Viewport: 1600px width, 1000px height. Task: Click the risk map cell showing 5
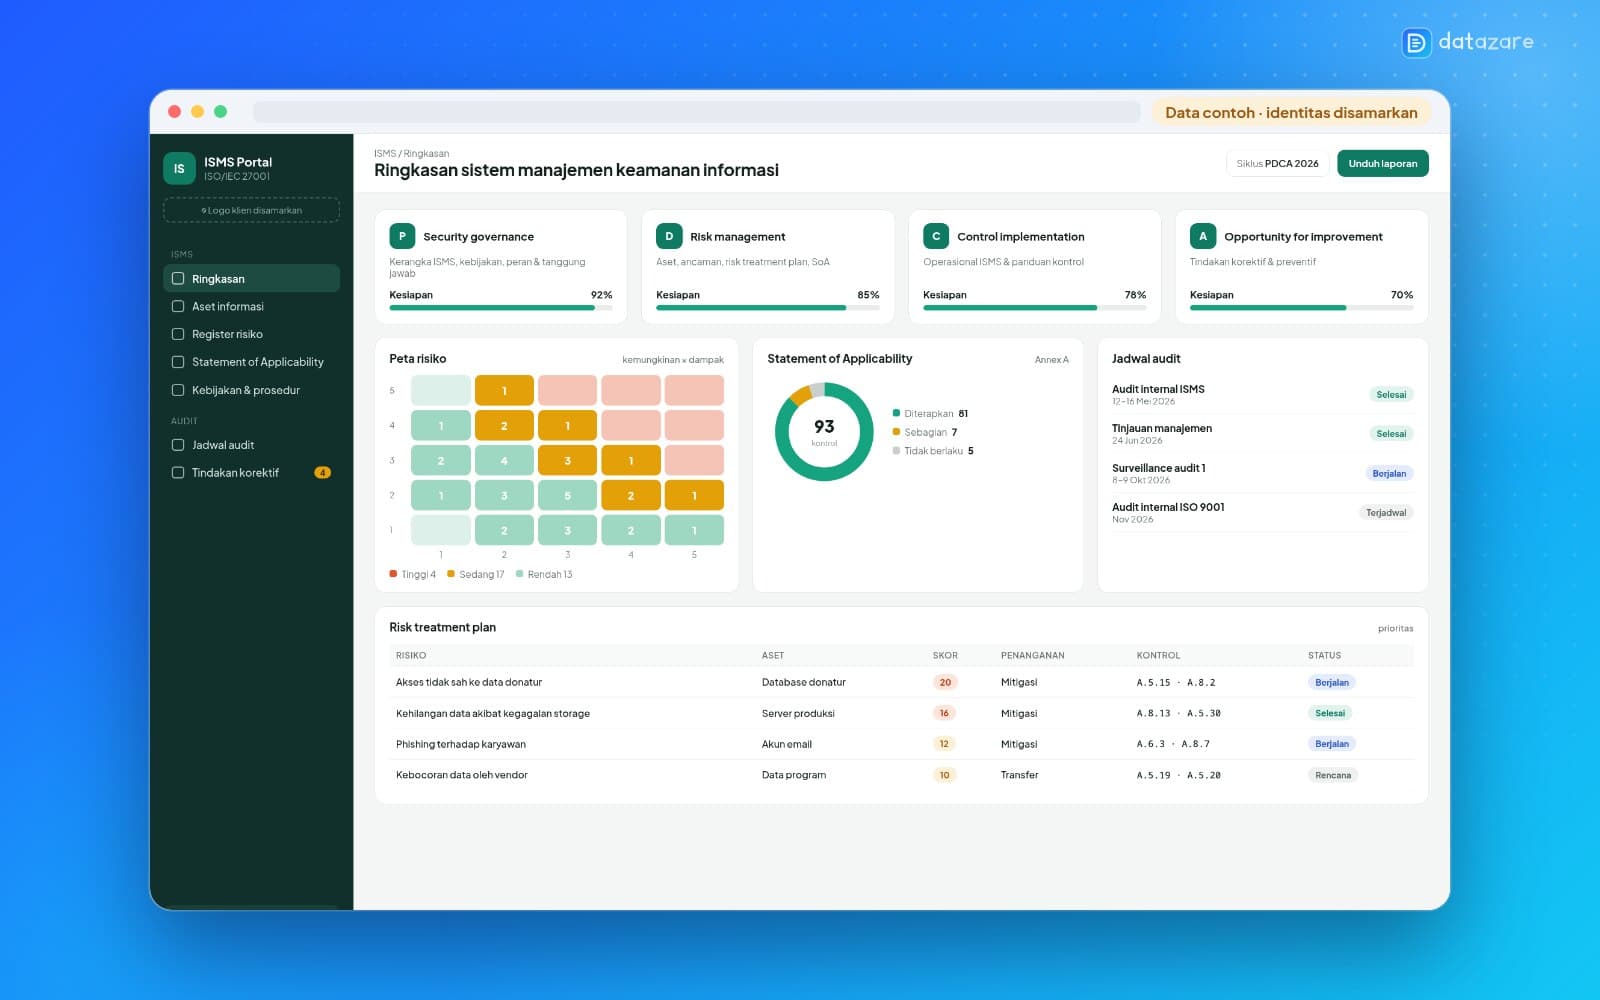(567, 495)
